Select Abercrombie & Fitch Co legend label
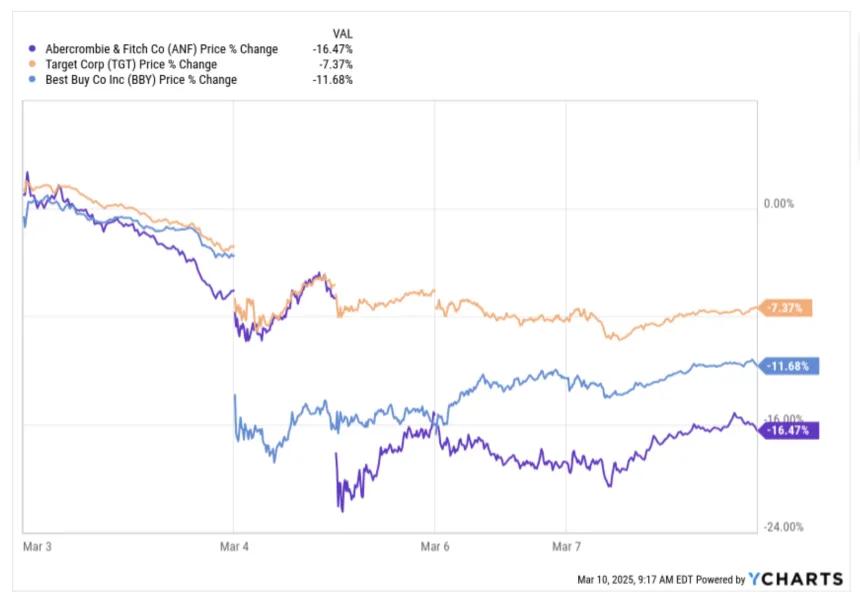Screen dimensions: 860x601 coord(161,49)
